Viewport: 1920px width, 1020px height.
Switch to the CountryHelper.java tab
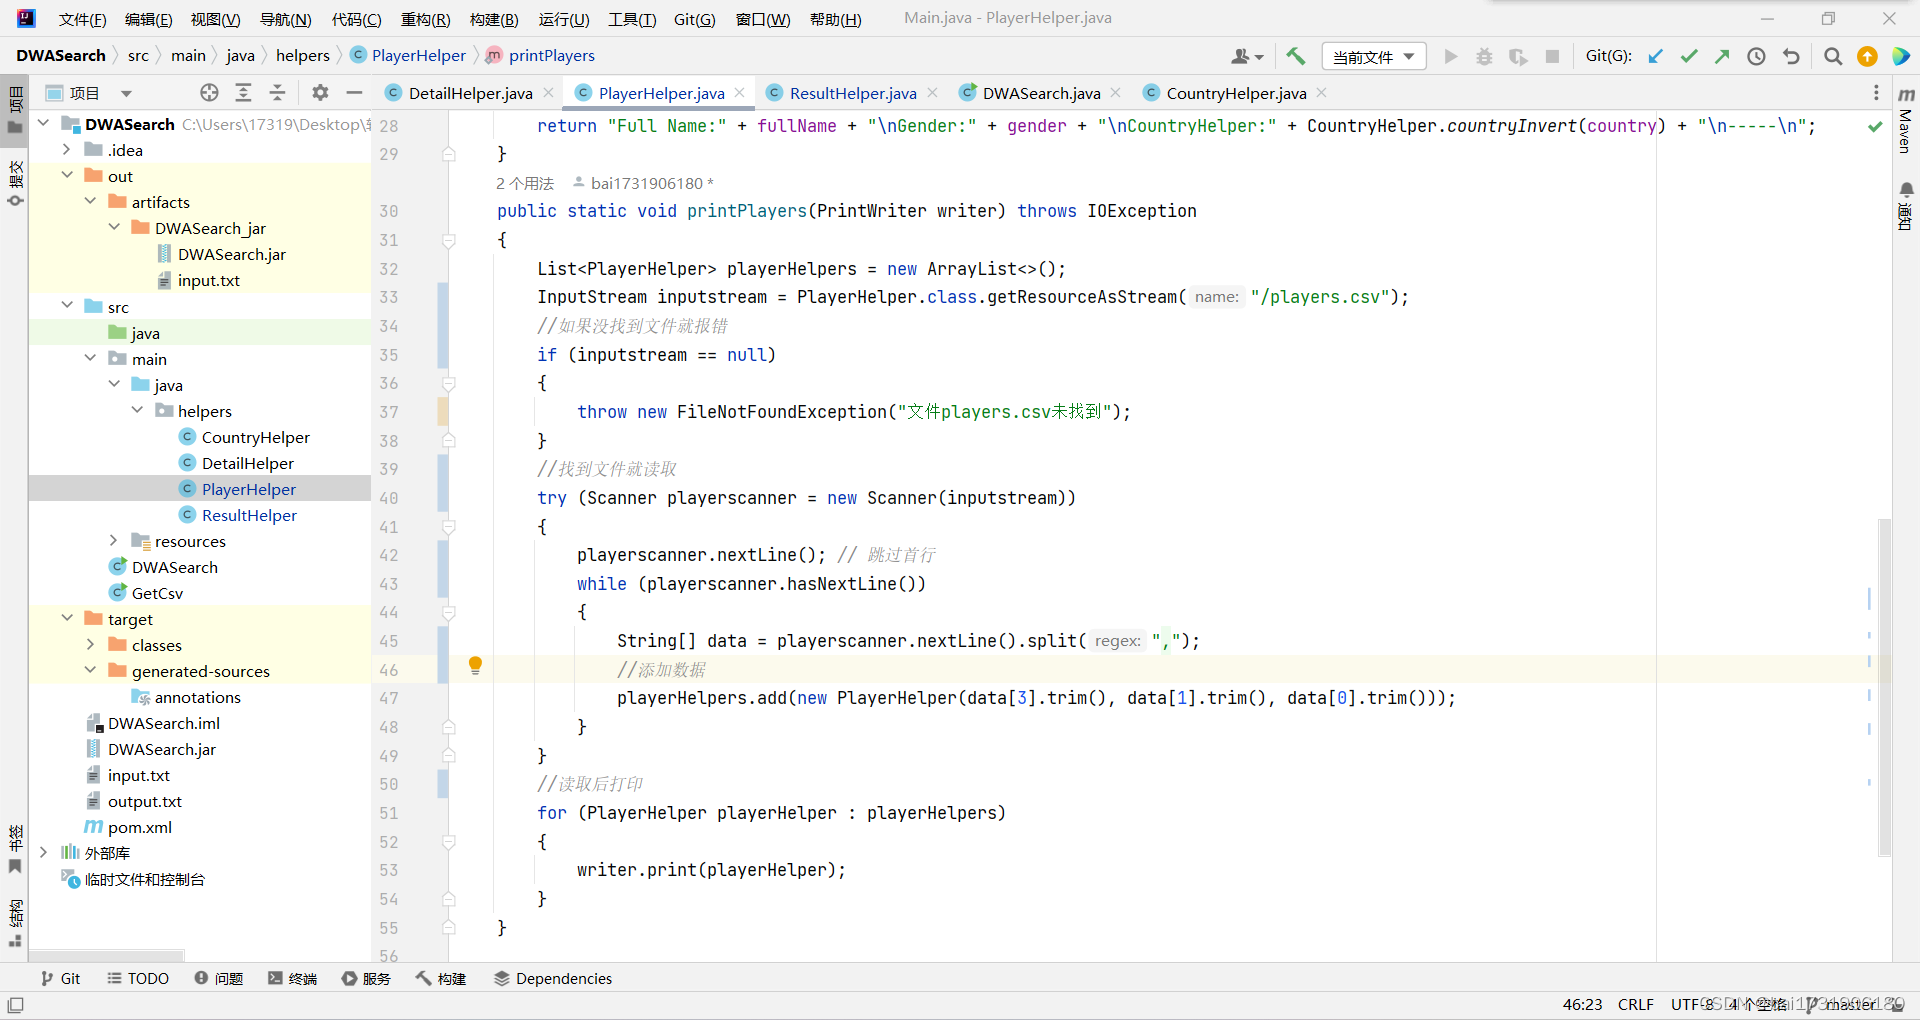(1236, 93)
